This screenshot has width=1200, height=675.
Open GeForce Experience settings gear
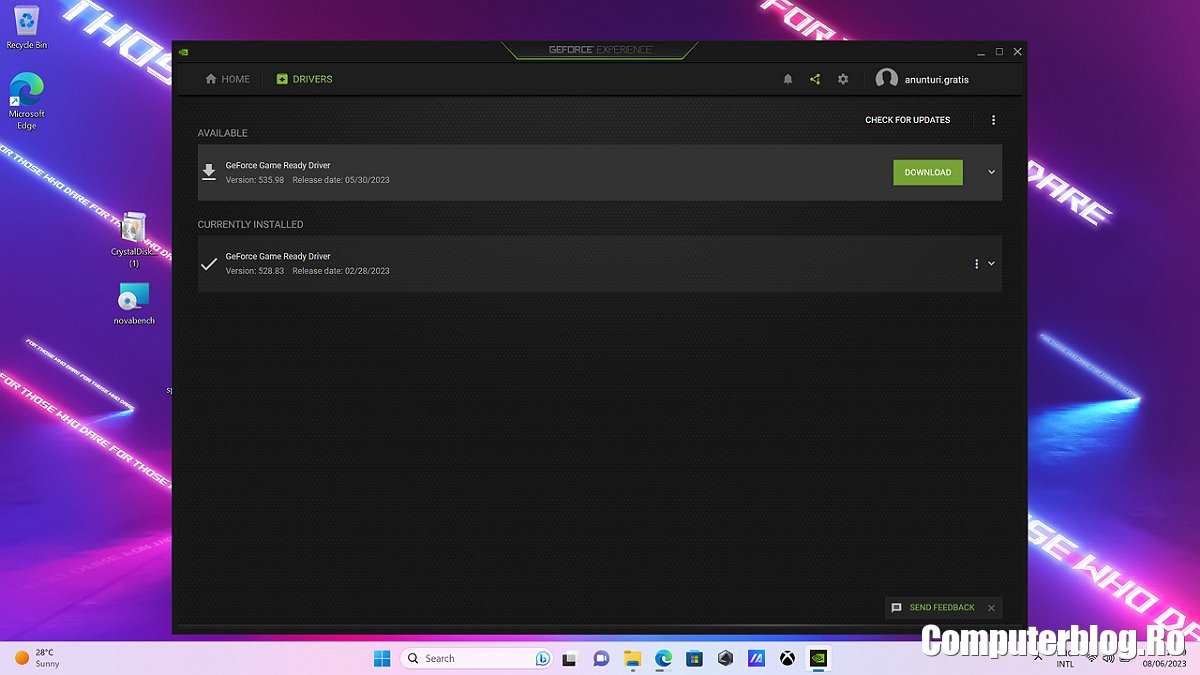click(843, 79)
